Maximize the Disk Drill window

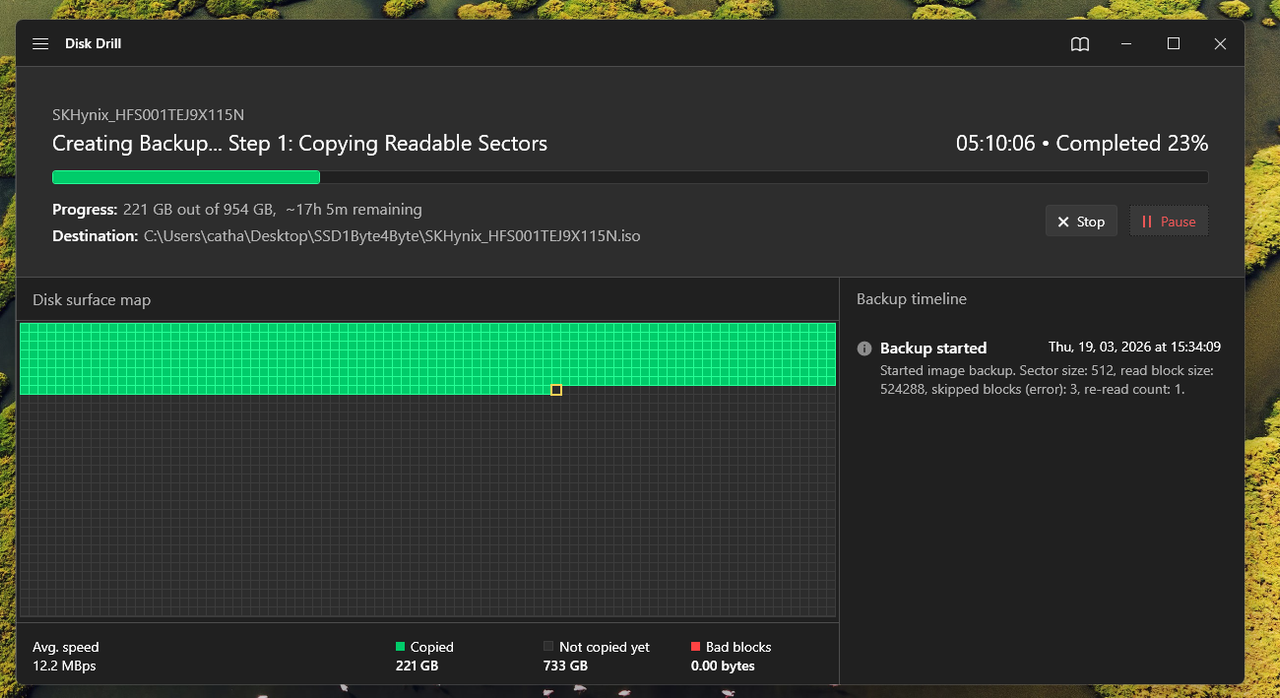[x=1174, y=44]
